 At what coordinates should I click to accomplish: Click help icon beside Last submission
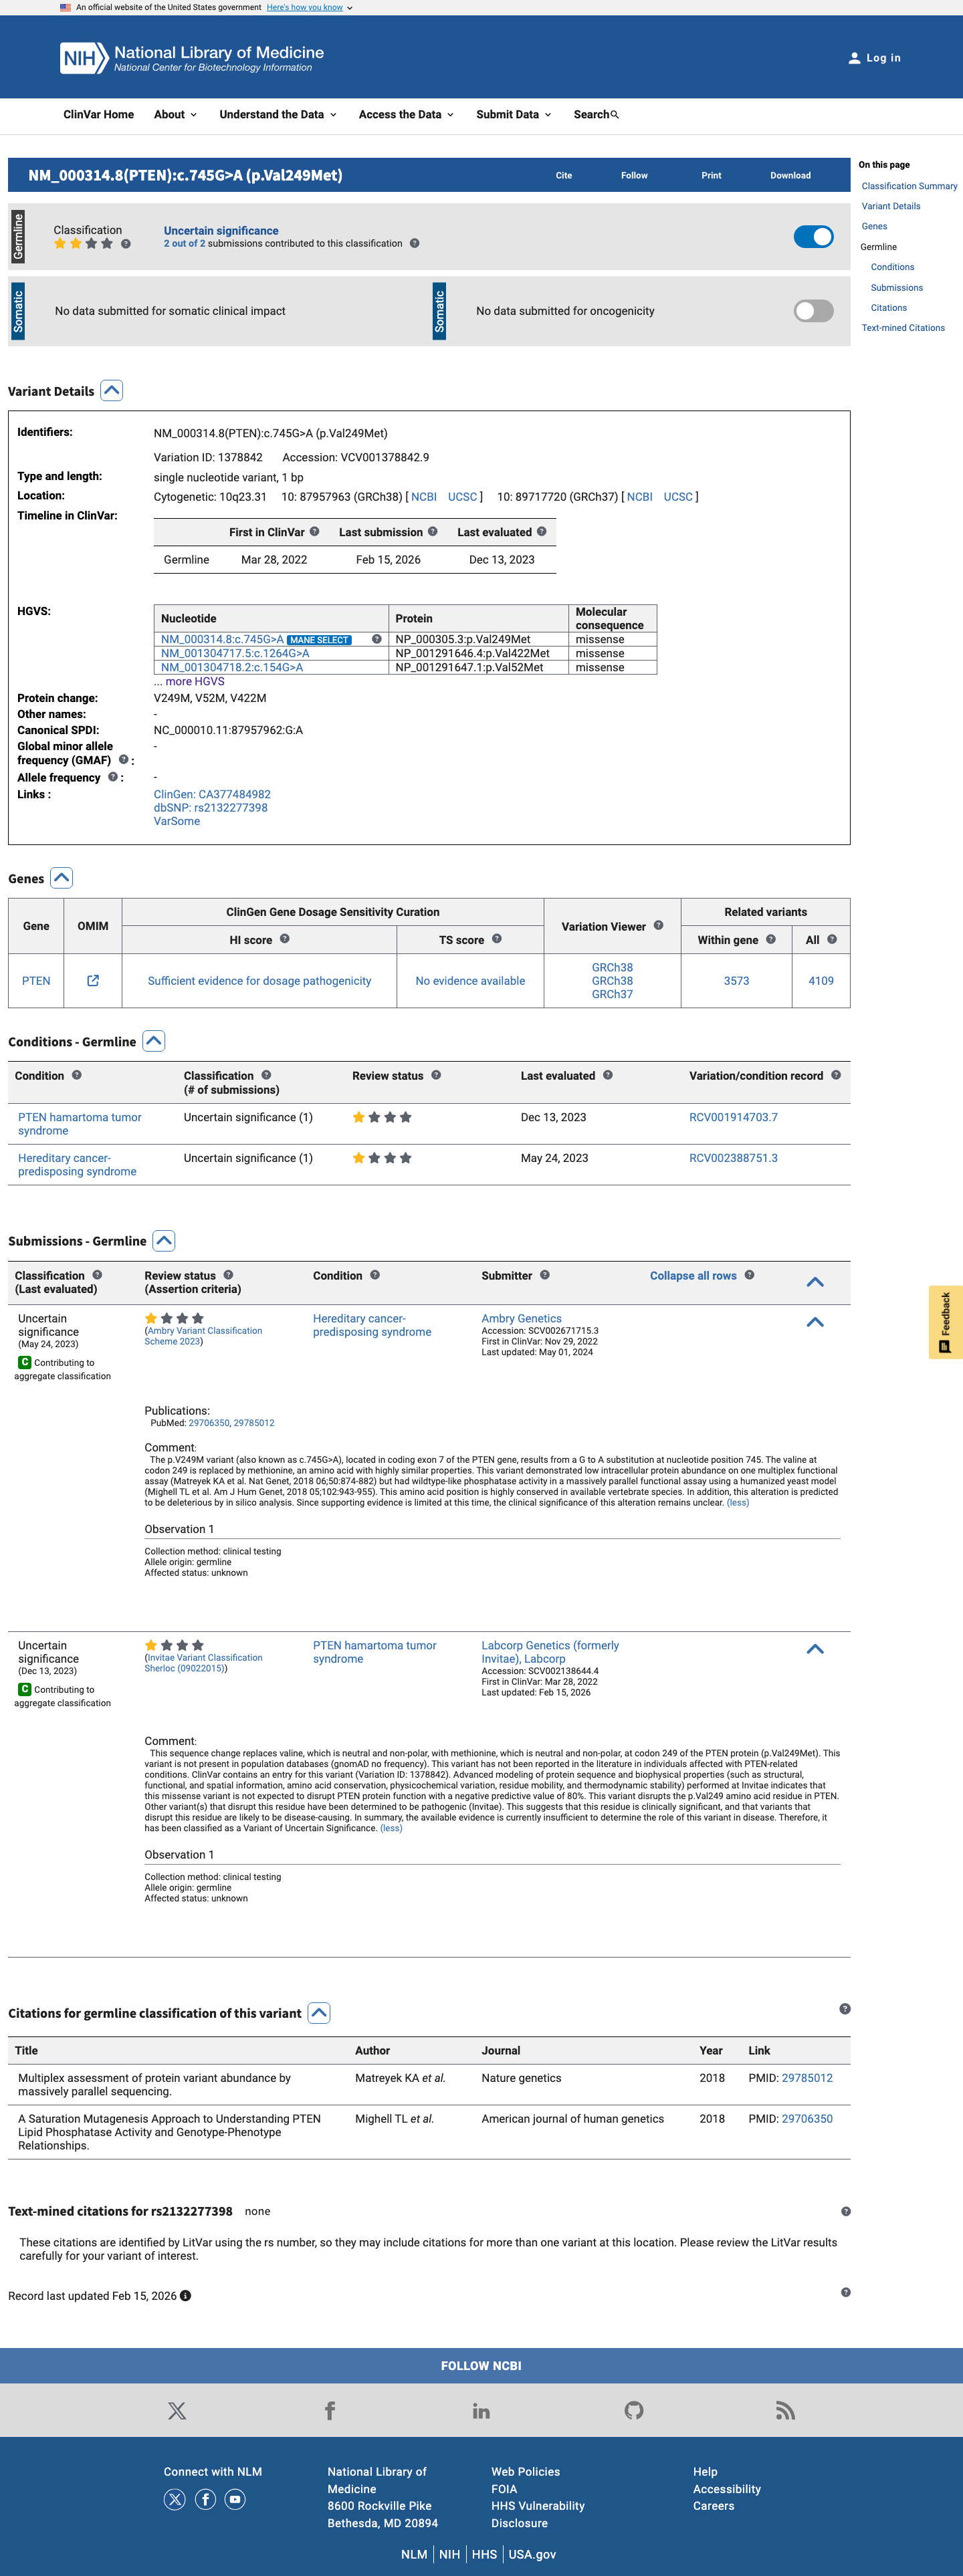coord(432,532)
